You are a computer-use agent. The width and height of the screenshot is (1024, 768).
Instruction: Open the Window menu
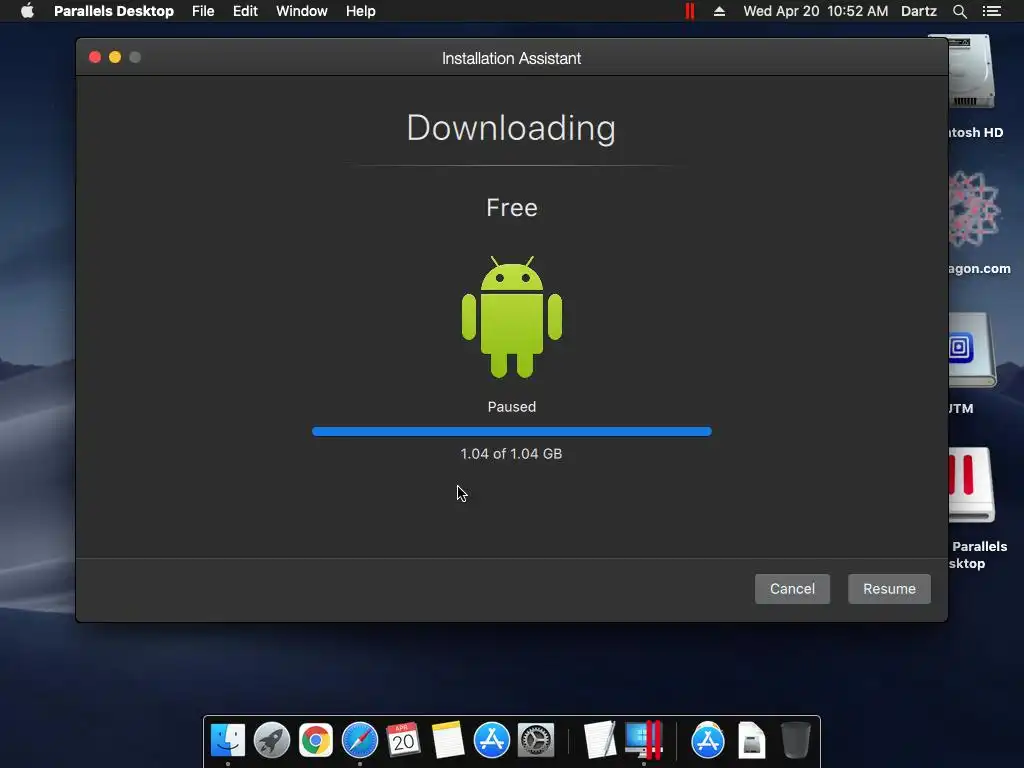(x=302, y=11)
